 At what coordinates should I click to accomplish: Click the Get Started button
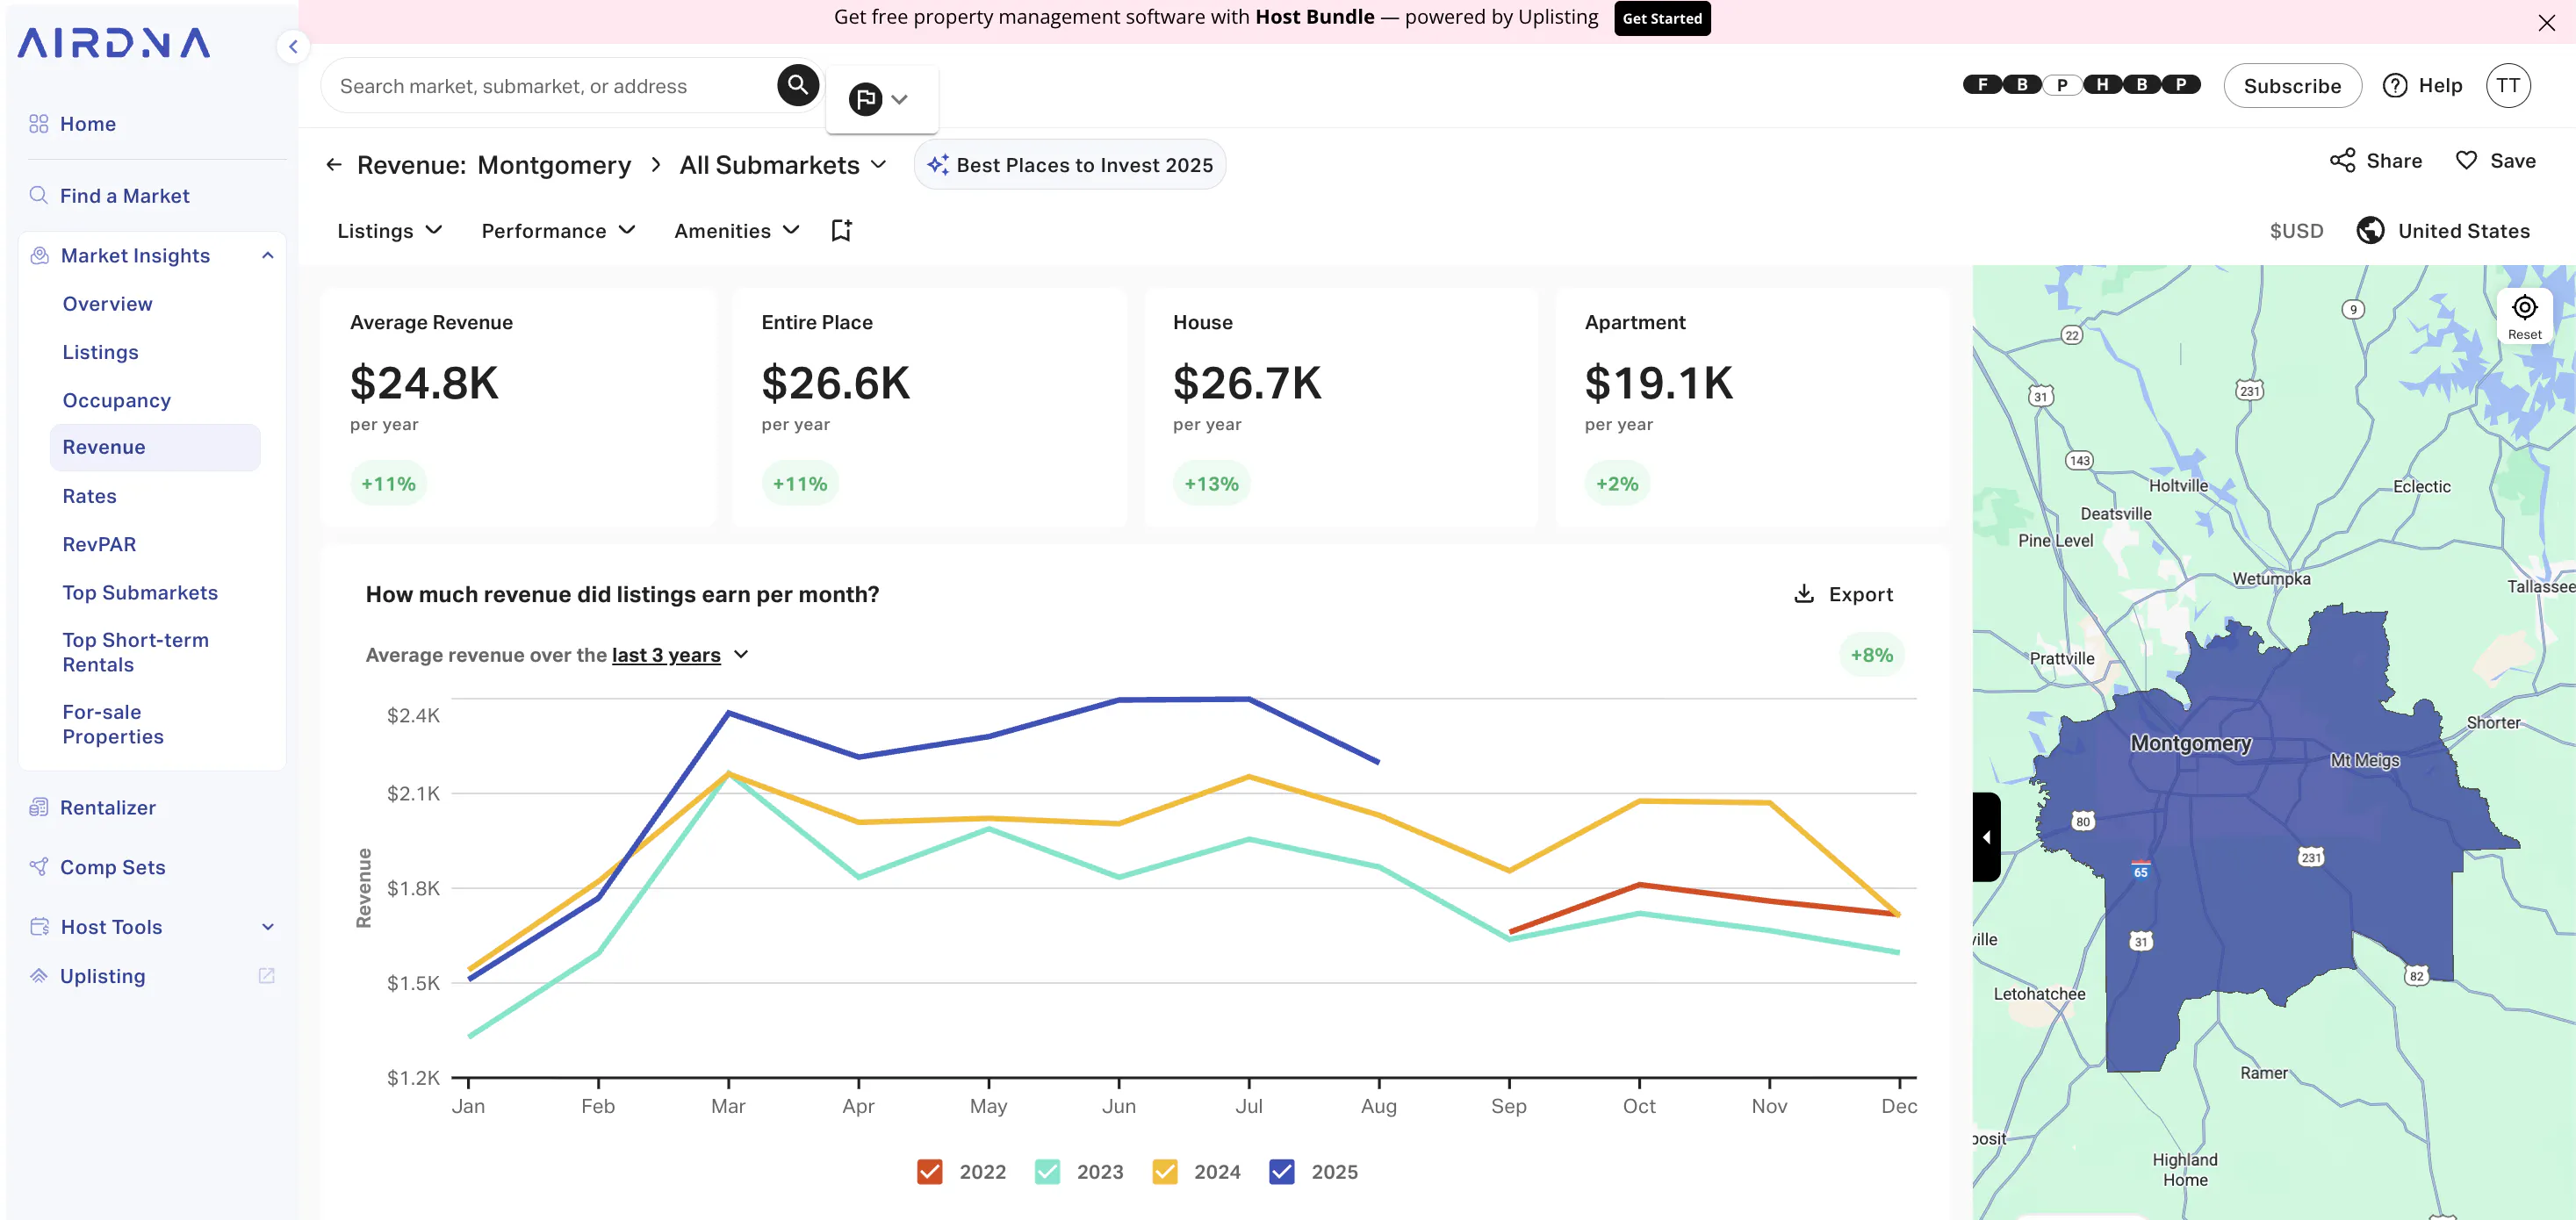coord(1661,18)
